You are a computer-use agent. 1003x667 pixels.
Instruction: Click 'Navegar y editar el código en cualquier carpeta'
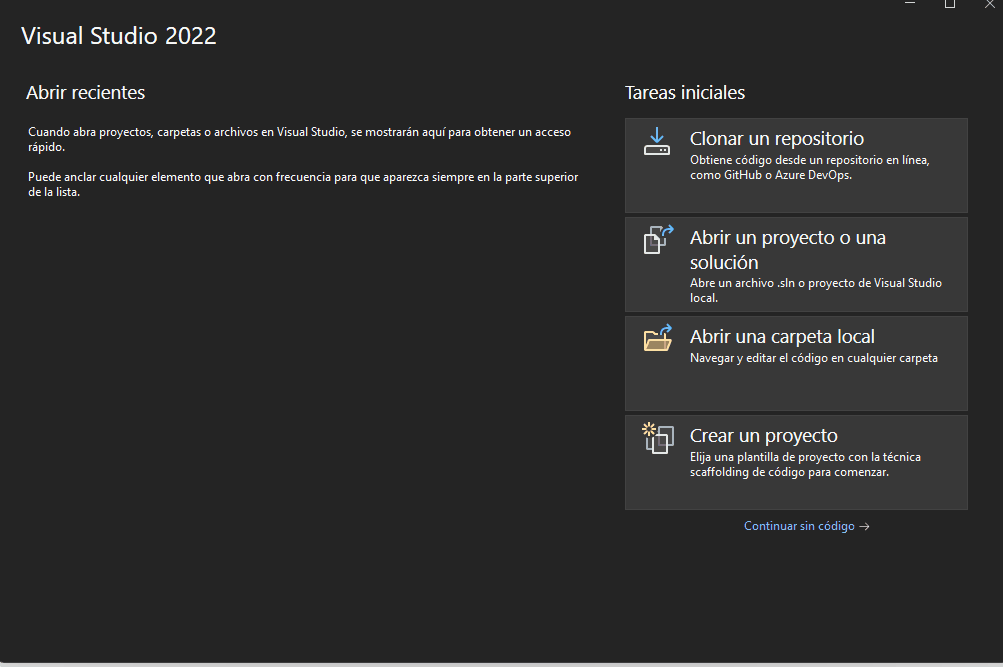(x=814, y=358)
